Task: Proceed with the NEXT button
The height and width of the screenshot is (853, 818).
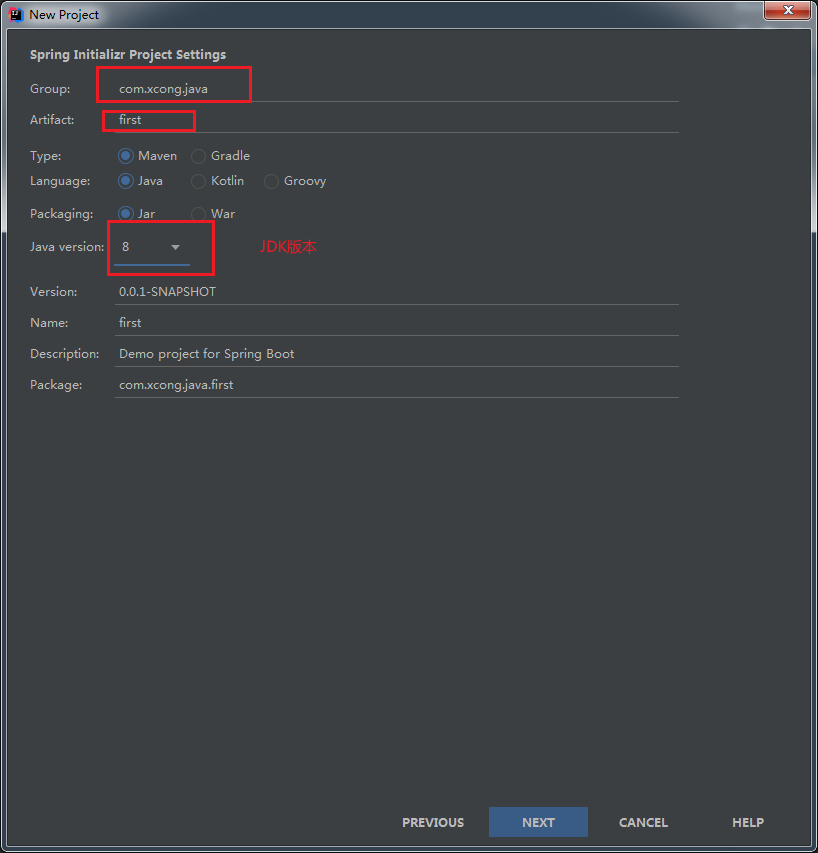Action: [538, 822]
